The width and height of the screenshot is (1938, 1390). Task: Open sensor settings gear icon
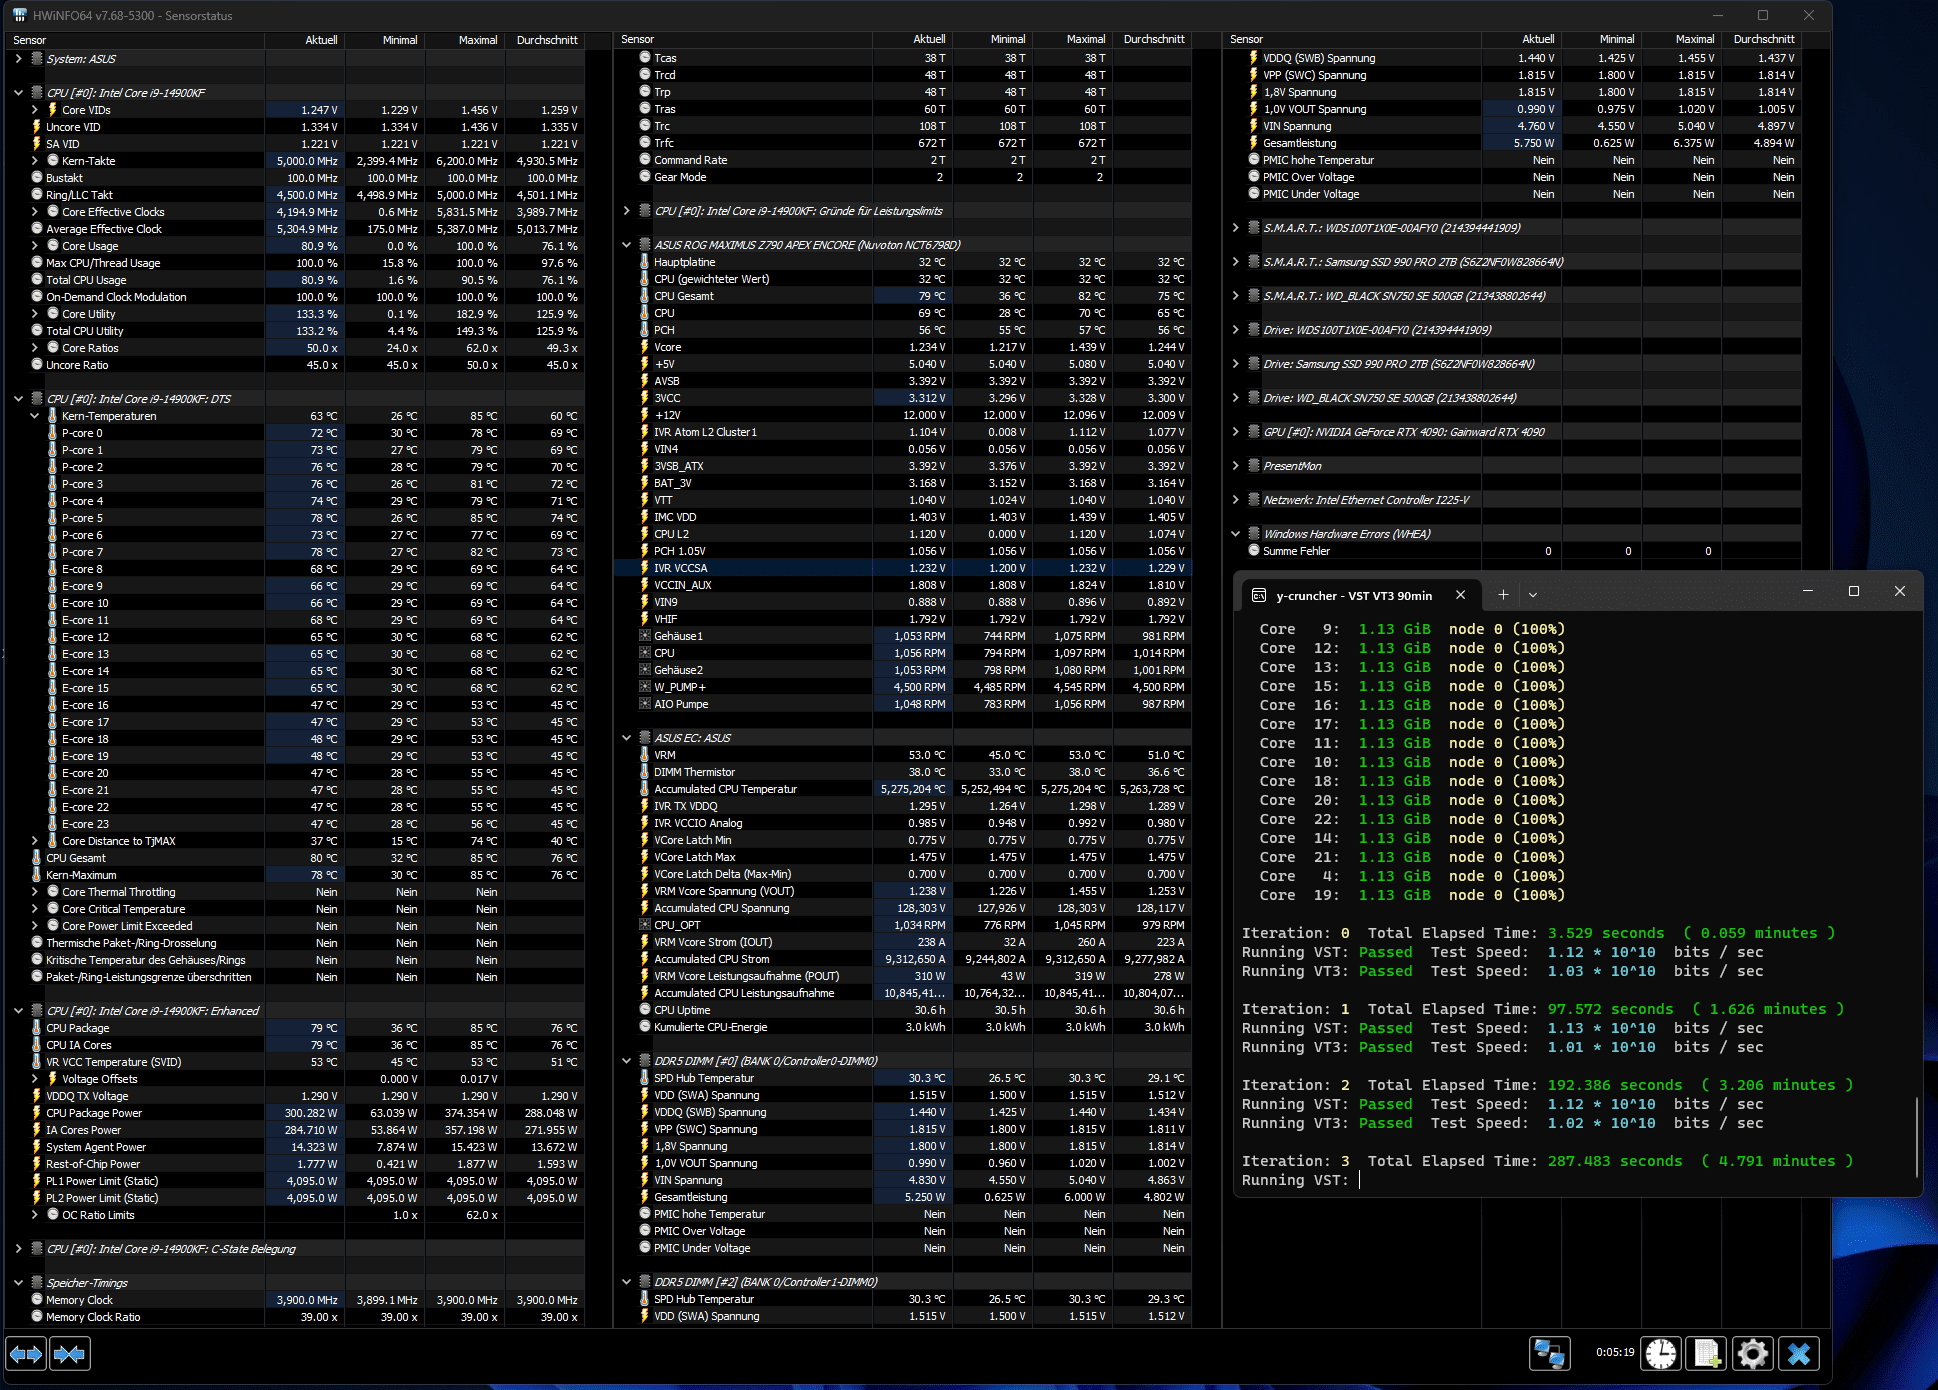[1752, 1354]
